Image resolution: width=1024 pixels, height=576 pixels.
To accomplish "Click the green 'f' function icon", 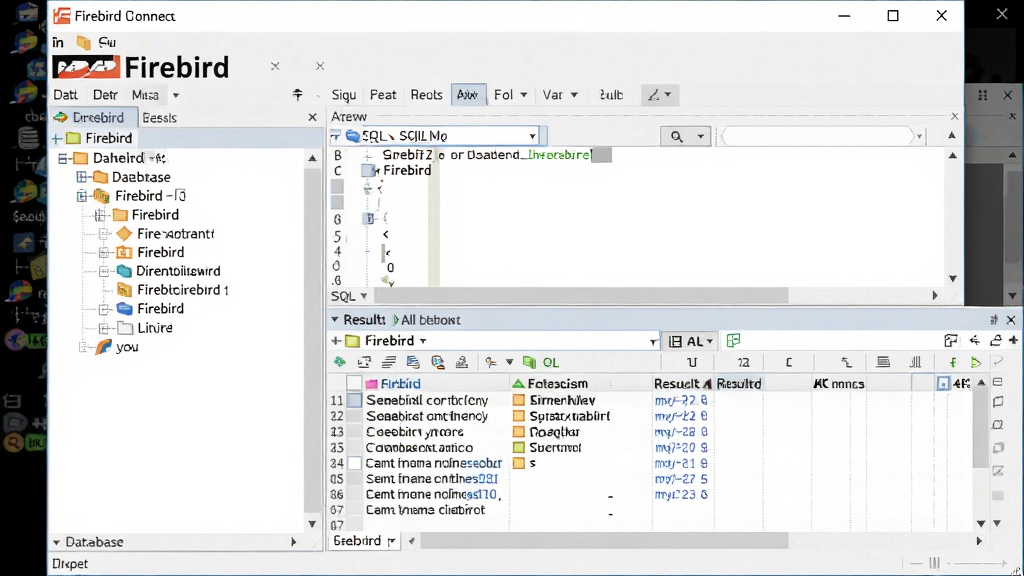I will click(x=953, y=362).
